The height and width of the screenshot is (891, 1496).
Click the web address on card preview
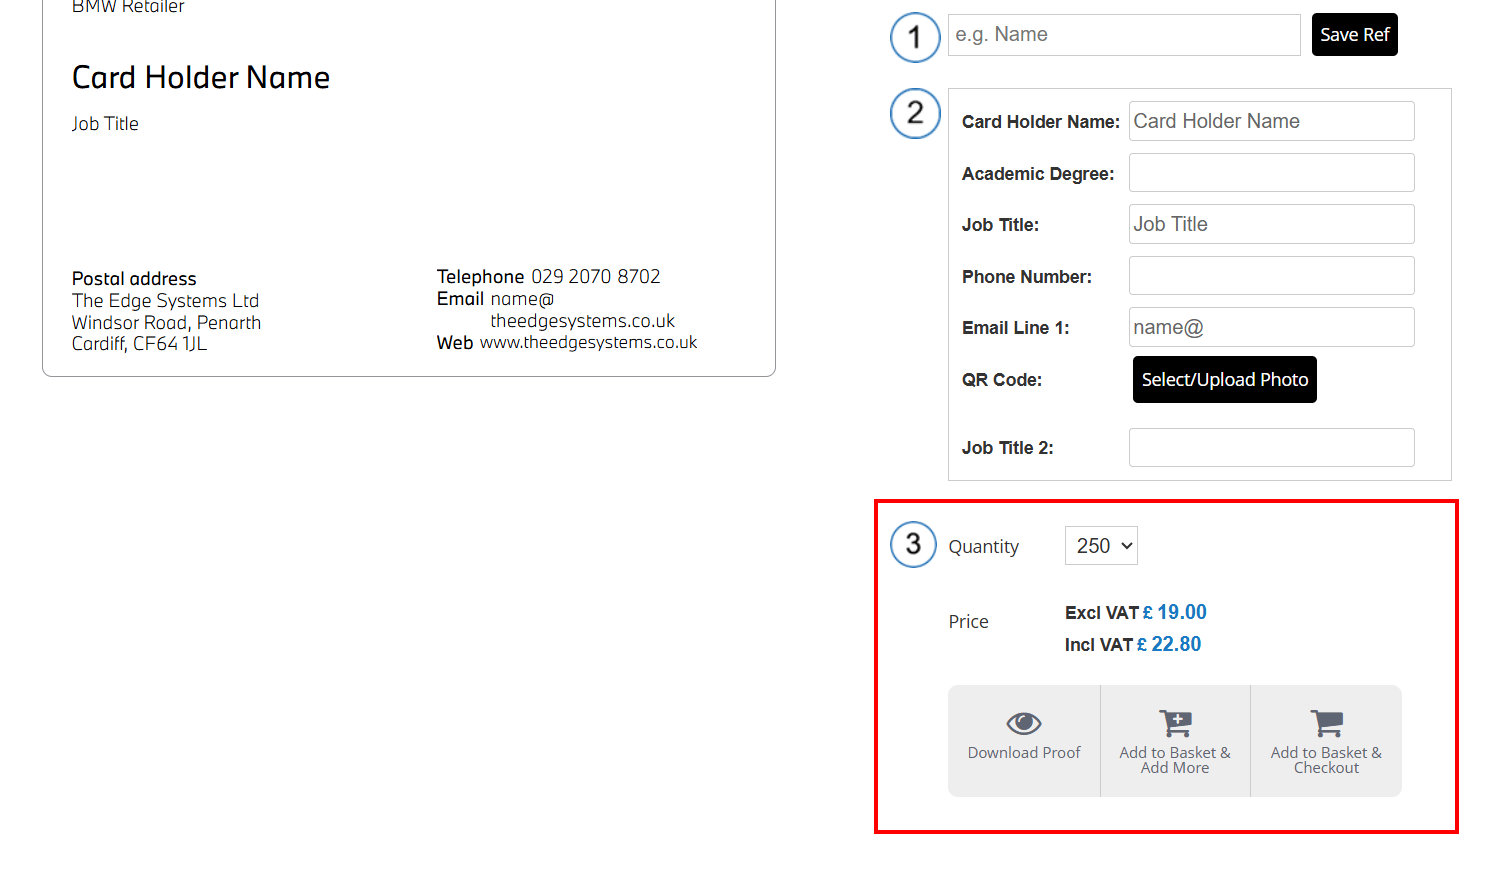pyautogui.click(x=588, y=343)
